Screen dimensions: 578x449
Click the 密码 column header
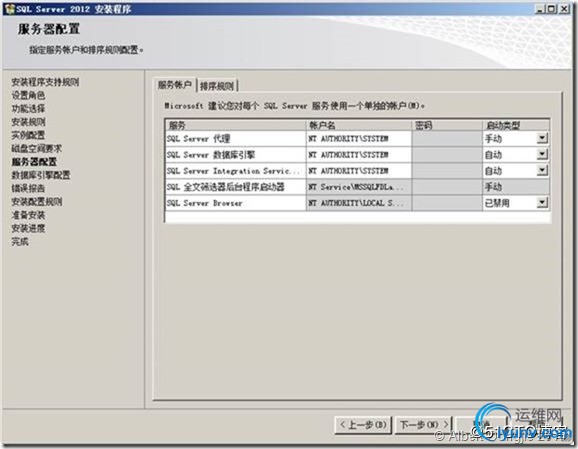[447, 125]
